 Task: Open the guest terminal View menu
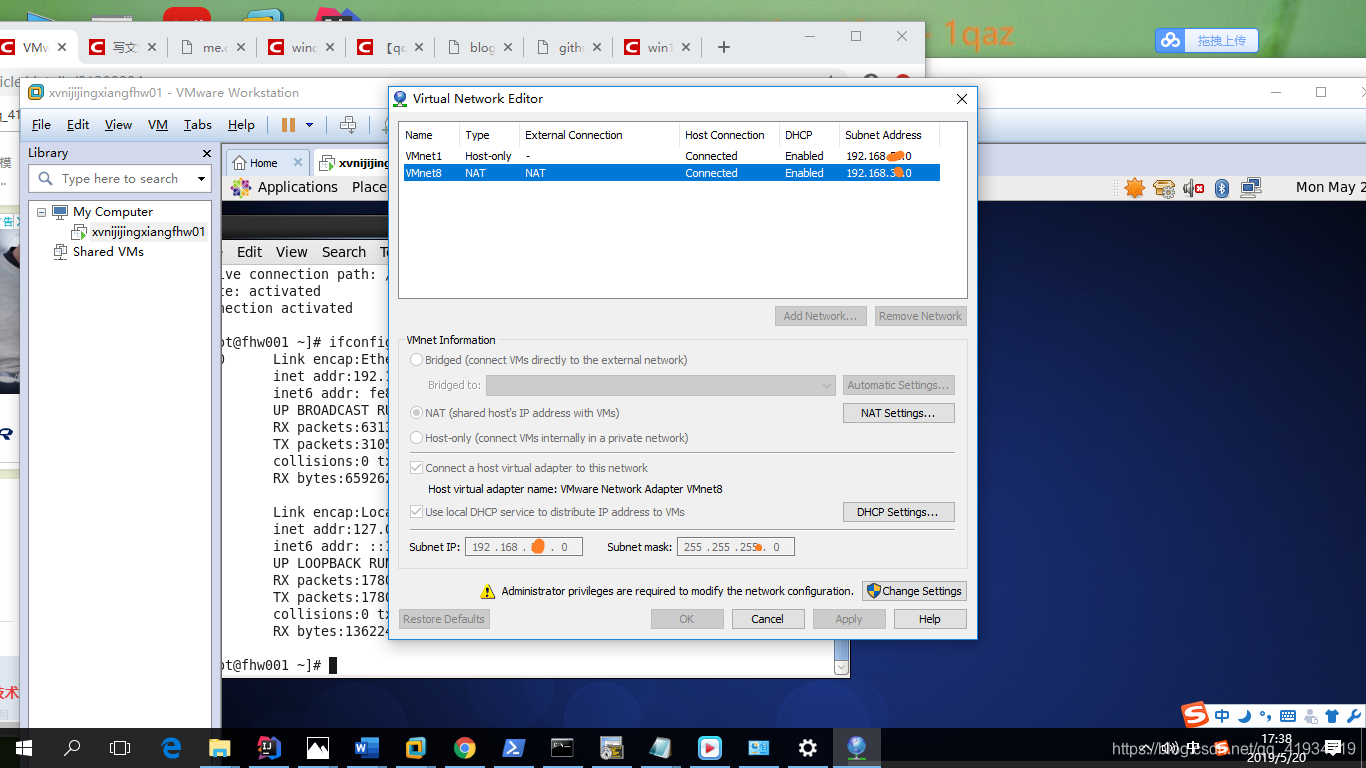pyautogui.click(x=292, y=252)
